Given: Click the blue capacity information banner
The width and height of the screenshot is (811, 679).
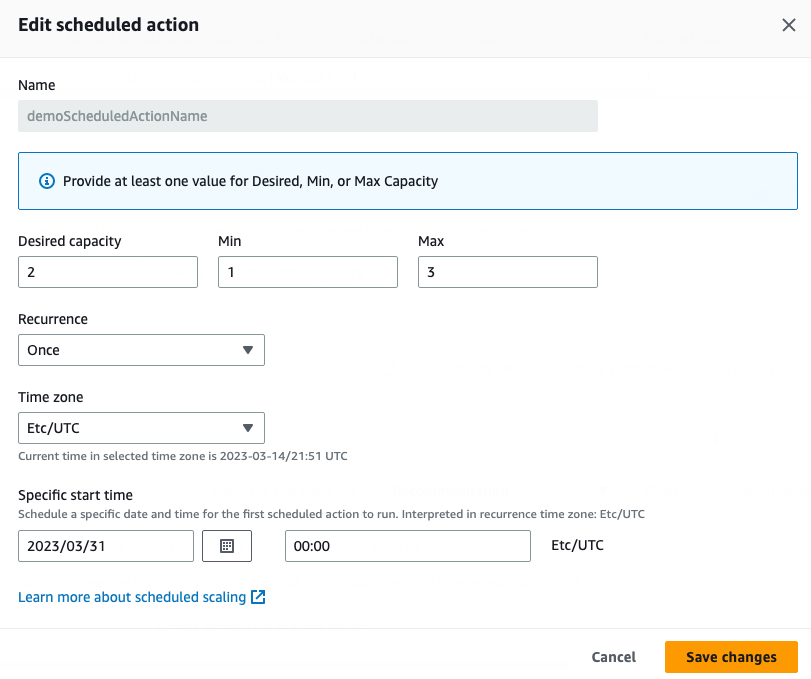Looking at the screenshot, I should tap(406, 182).
